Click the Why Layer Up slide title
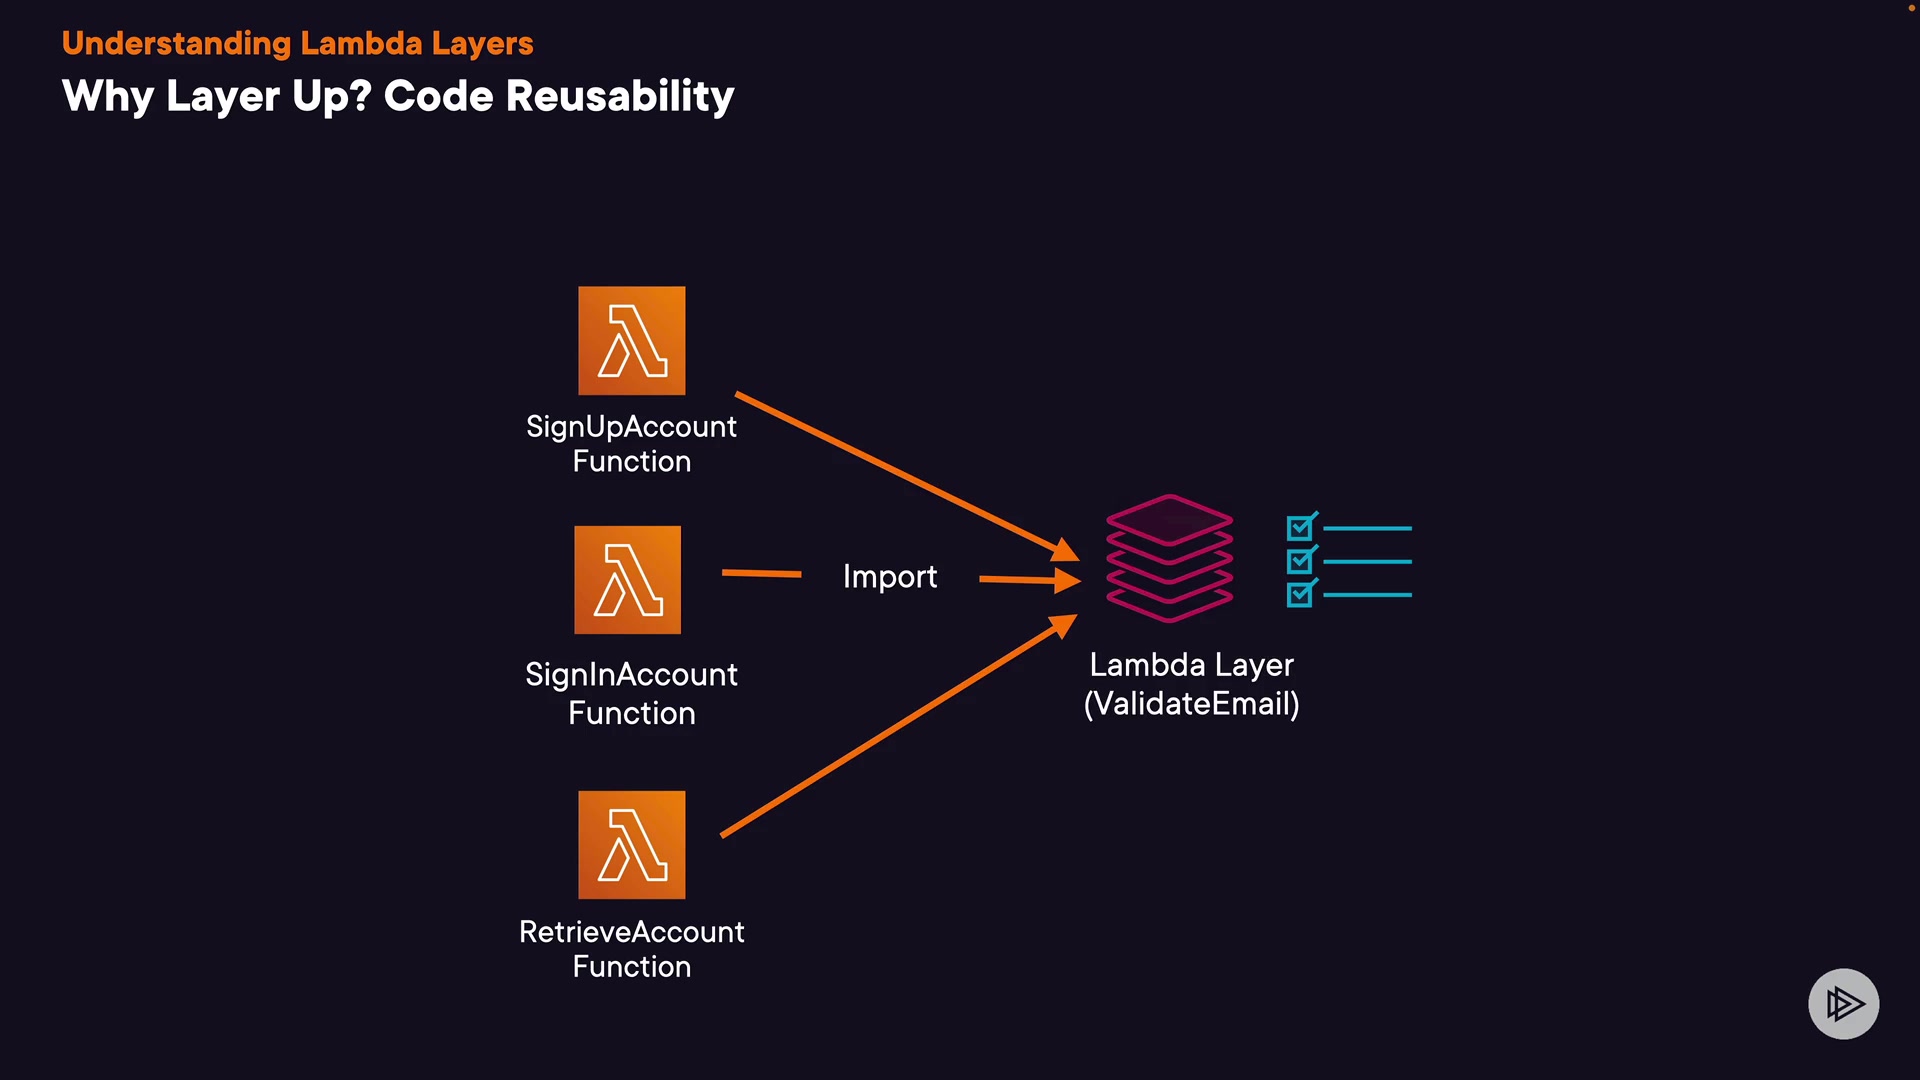This screenshot has height=1080, width=1920. click(398, 96)
